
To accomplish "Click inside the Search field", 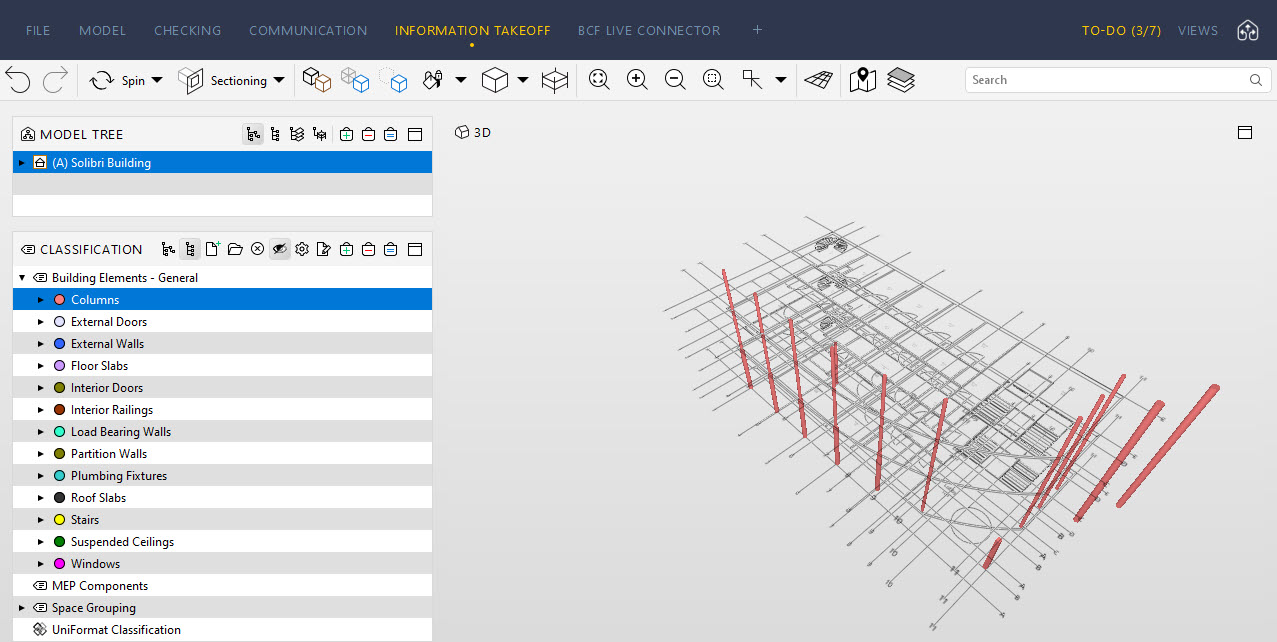I will pyautogui.click(x=1080, y=79).
